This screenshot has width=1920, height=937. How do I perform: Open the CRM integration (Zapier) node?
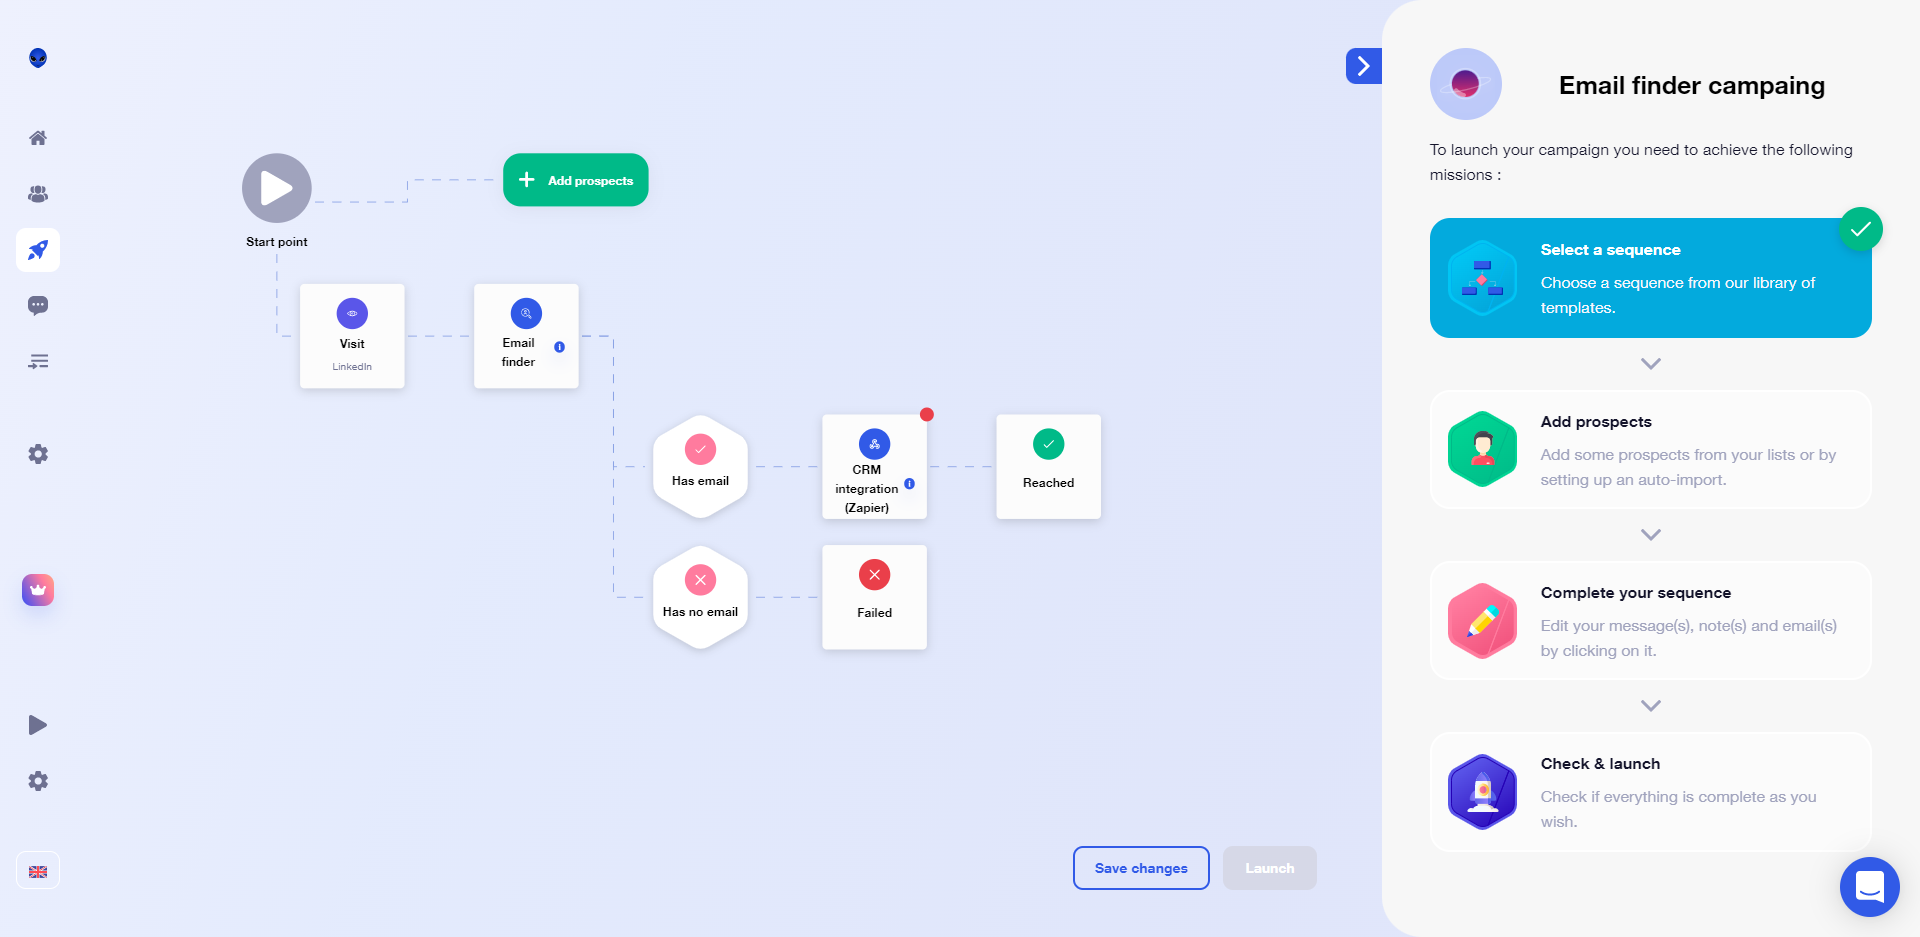point(874,467)
